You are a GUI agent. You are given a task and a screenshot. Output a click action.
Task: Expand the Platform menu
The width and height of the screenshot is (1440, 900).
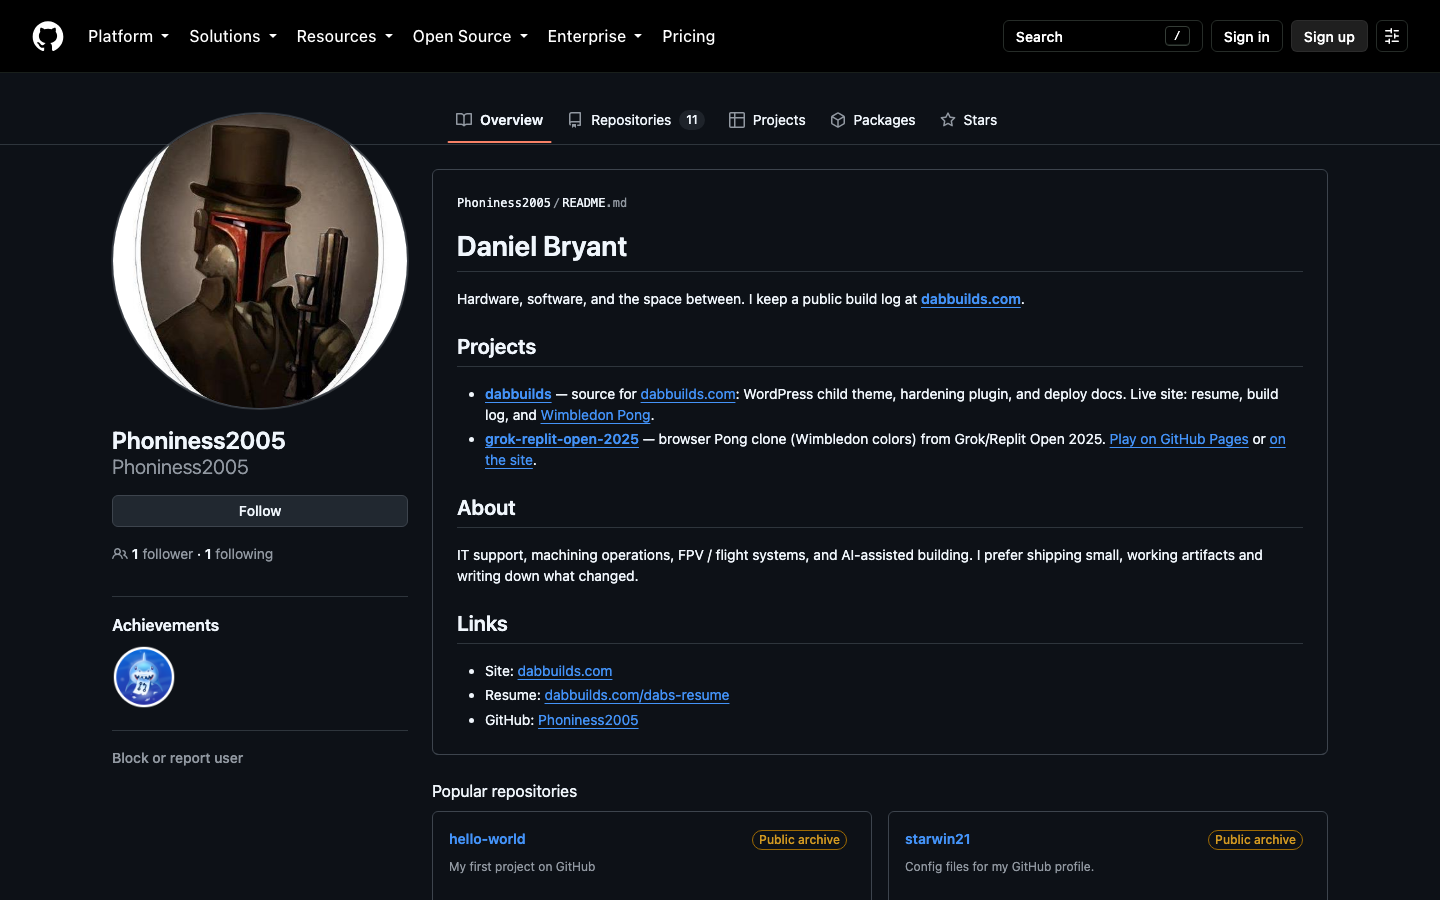click(x=128, y=36)
